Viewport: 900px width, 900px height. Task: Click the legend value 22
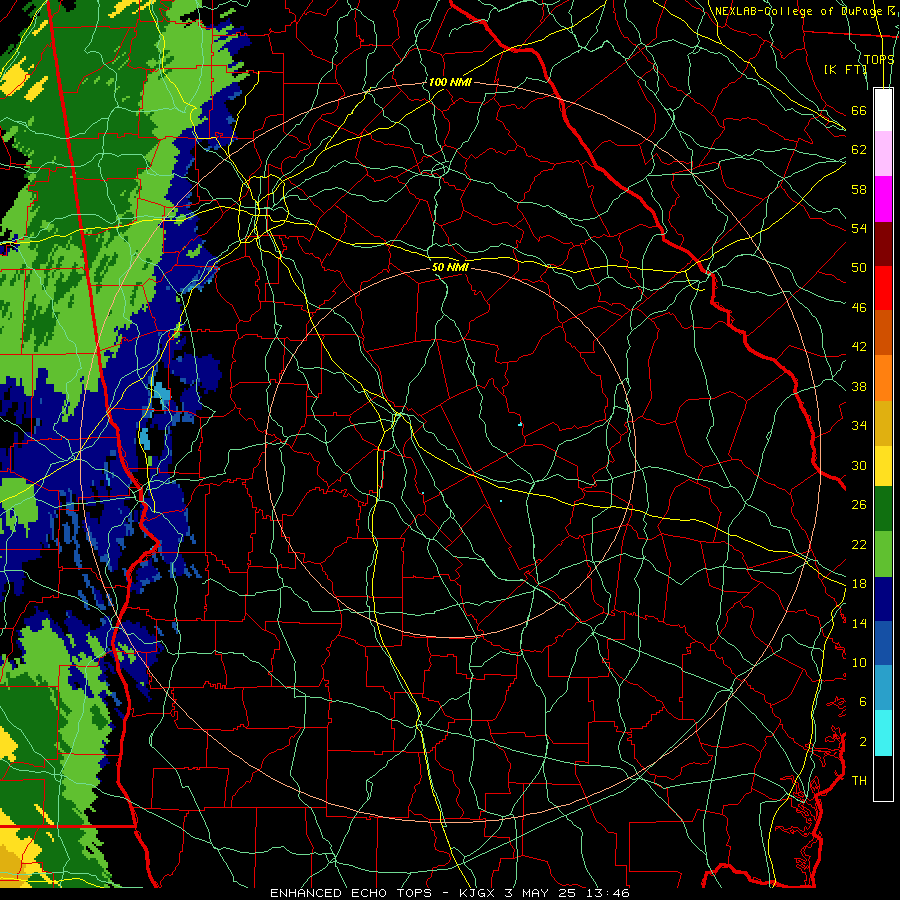pos(859,544)
